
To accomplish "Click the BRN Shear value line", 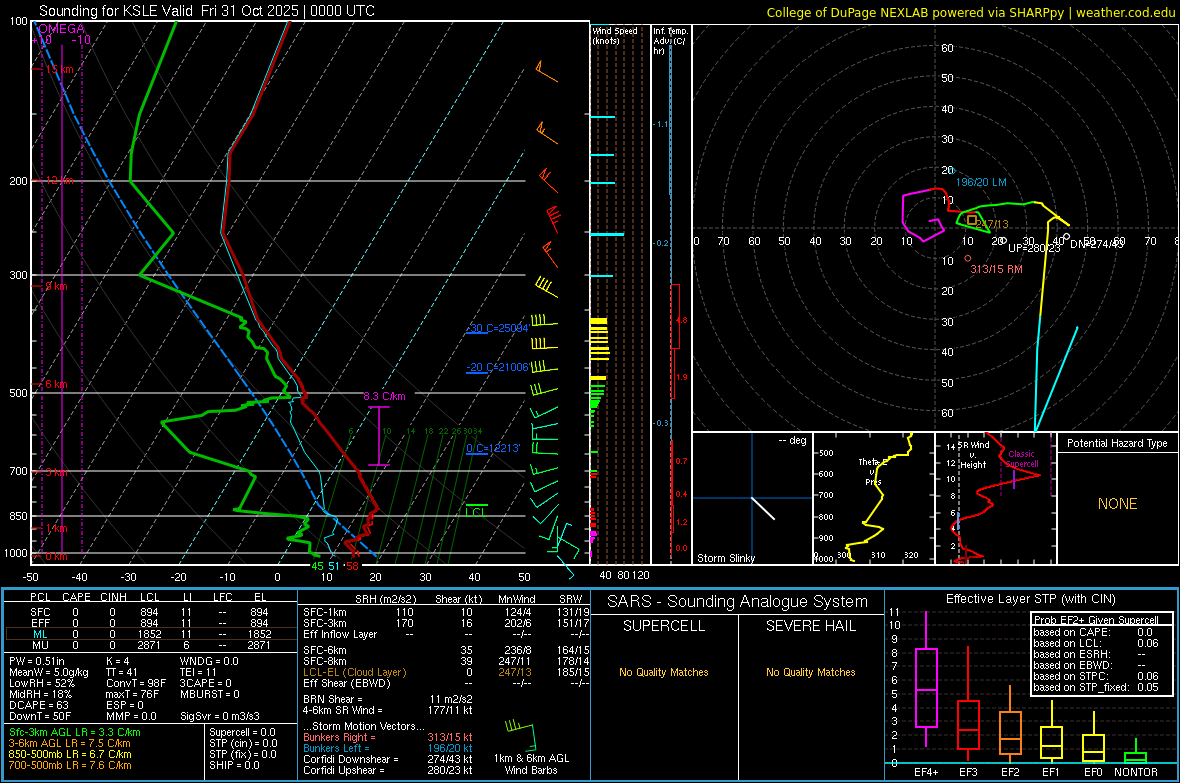I will (388, 699).
